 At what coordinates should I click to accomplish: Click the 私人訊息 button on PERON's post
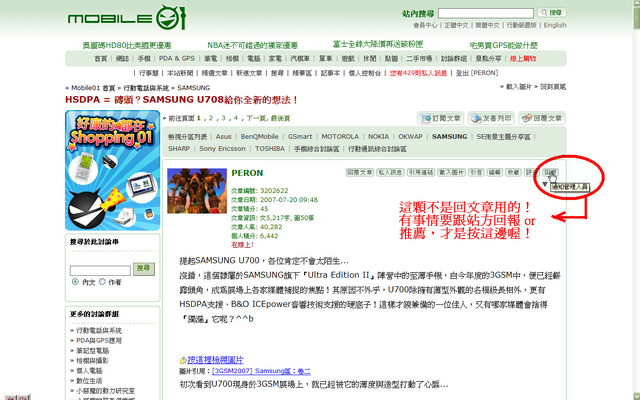(x=390, y=173)
